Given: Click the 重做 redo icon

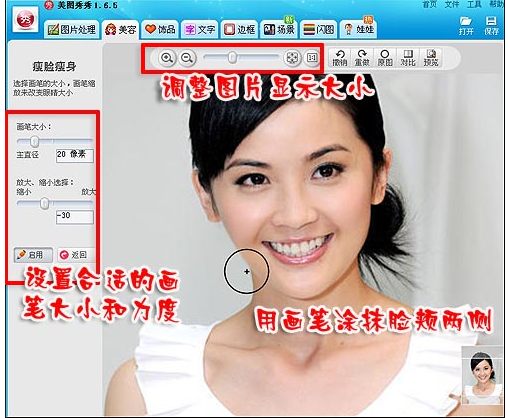Looking at the screenshot, I should point(362,58).
